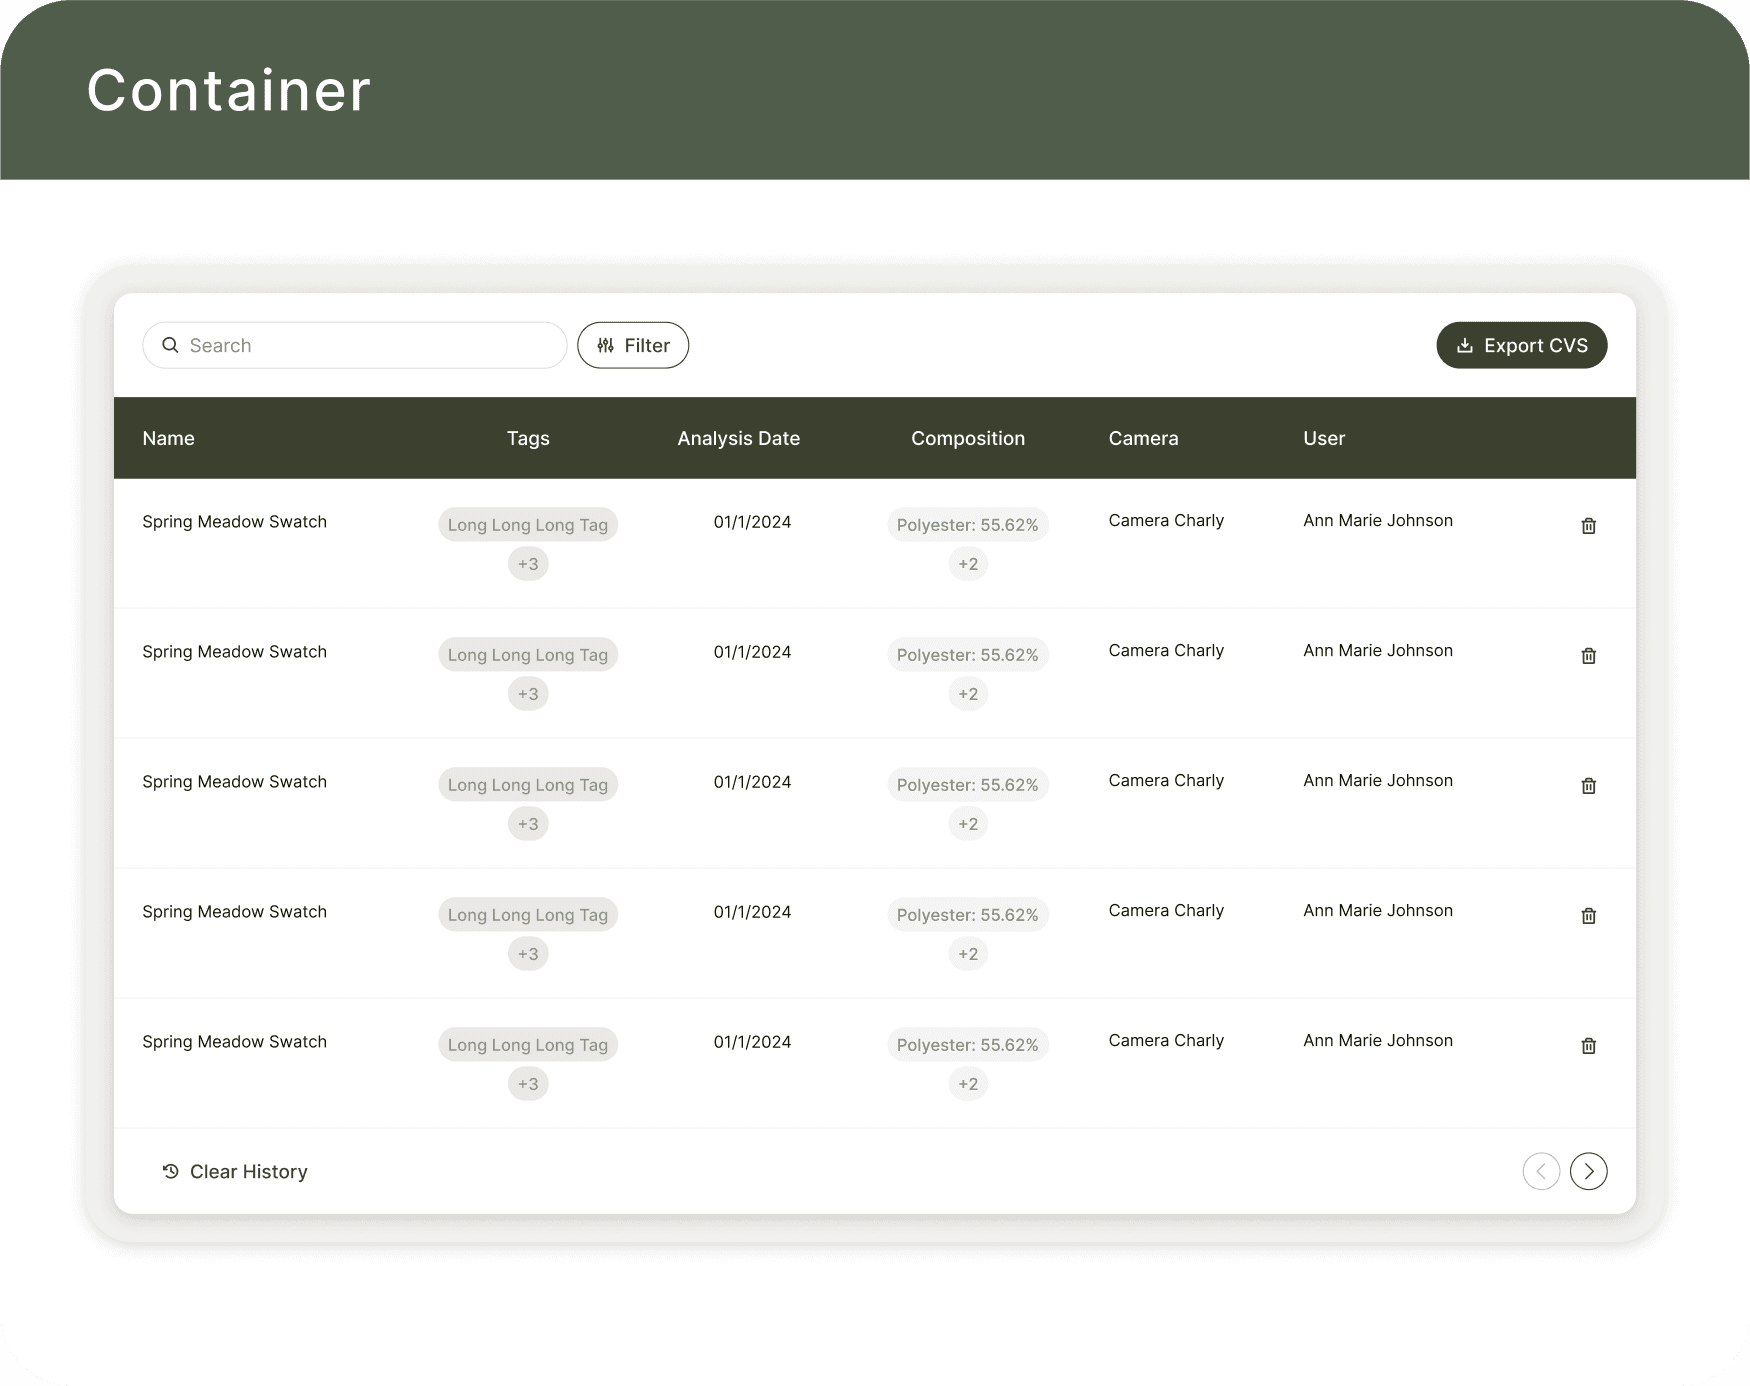Expand the +3 tags badge in the third row
This screenshot has width=1750, height=1386.
coord(528,824)
